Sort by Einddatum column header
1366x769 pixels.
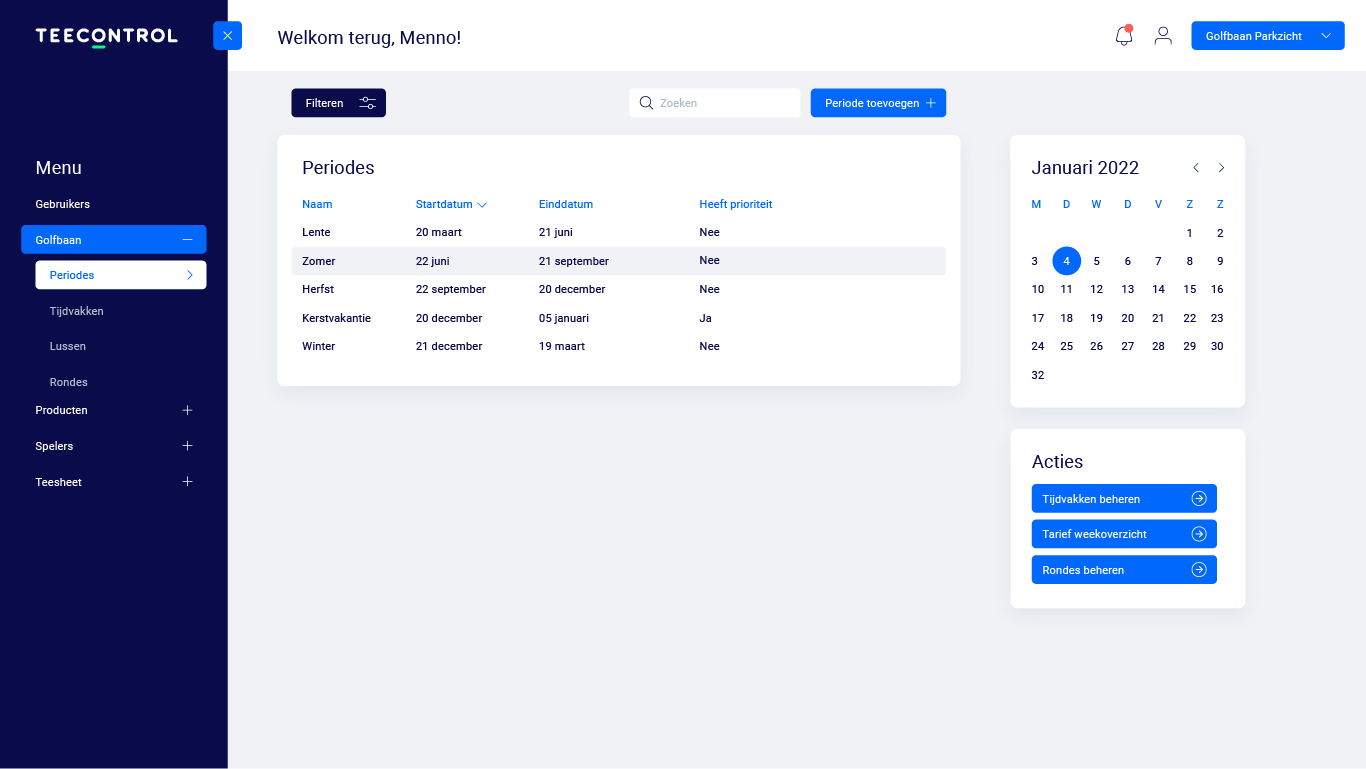(x=566, y=204)
